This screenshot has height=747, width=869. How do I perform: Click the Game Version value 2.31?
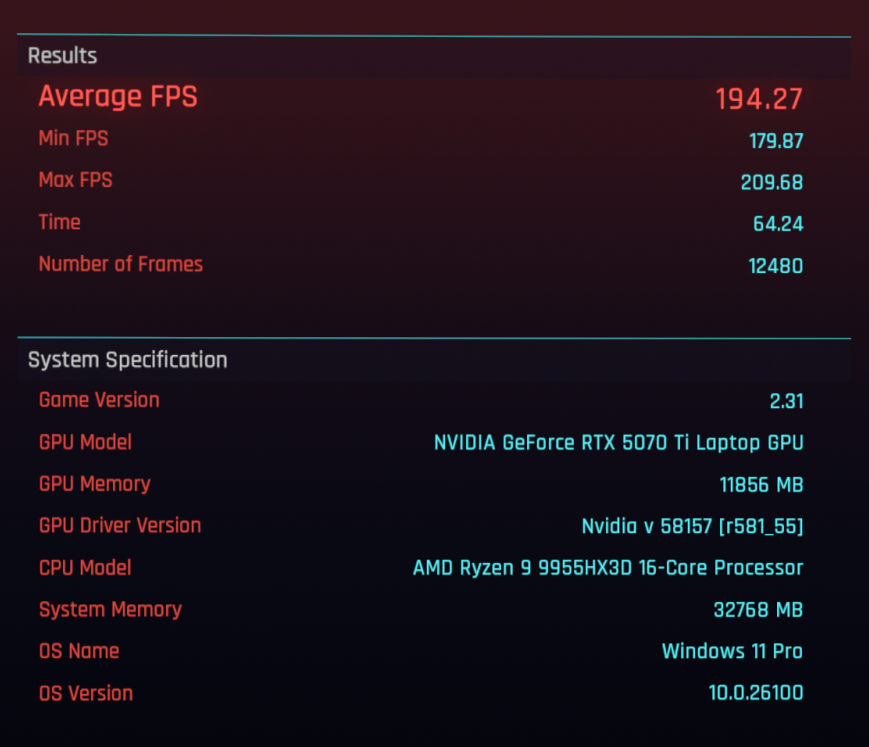(786, 401)
